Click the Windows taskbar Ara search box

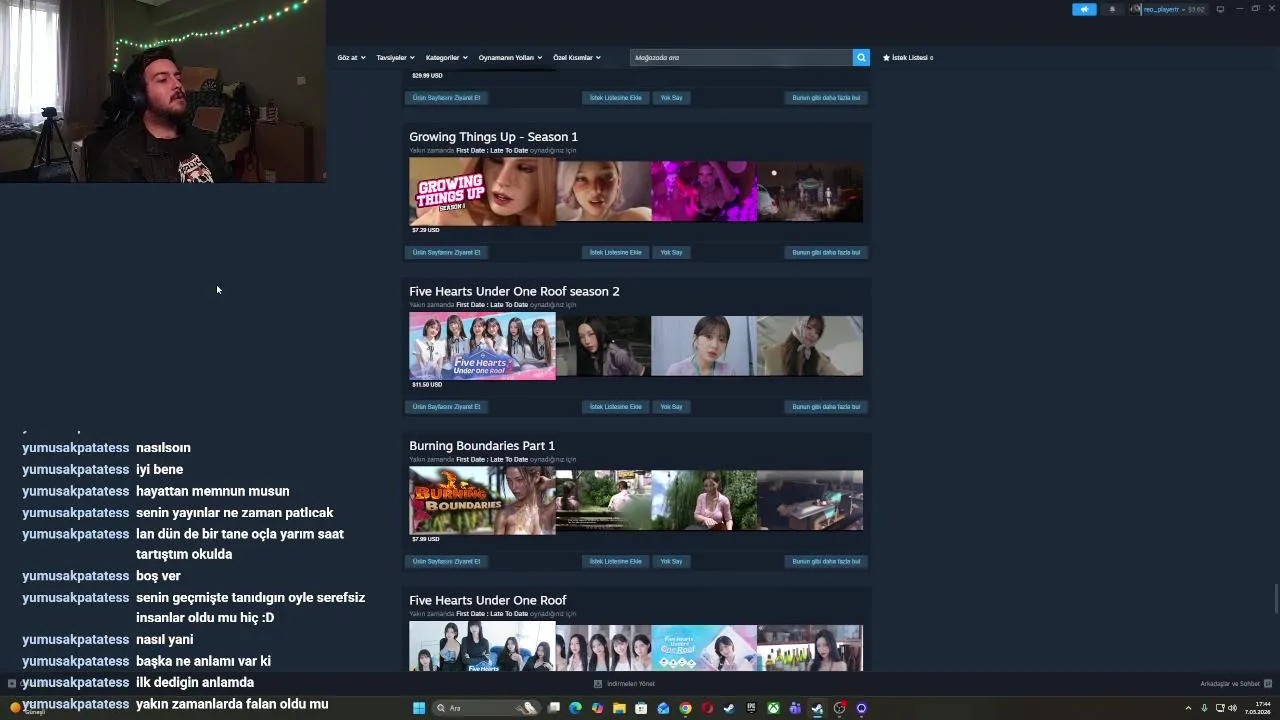point(485,708)
